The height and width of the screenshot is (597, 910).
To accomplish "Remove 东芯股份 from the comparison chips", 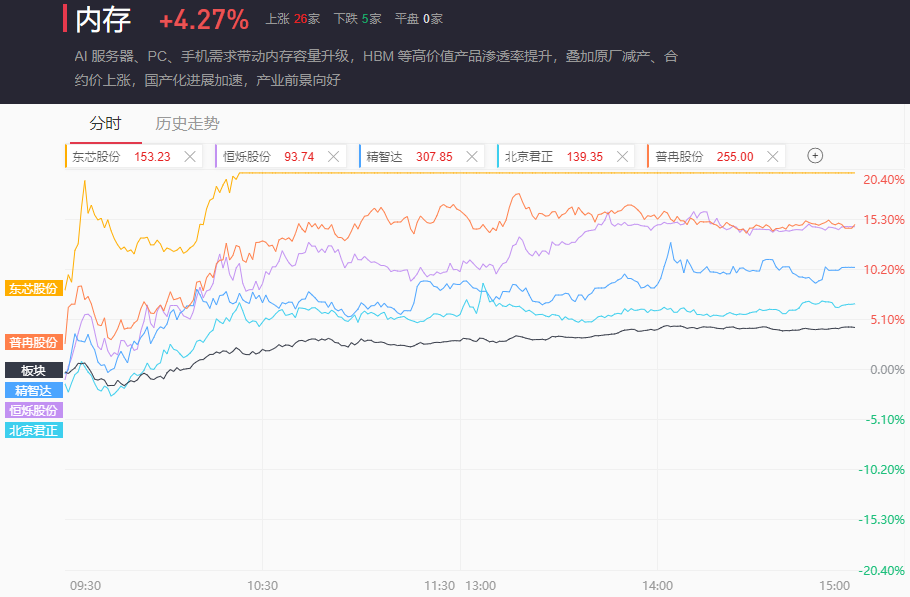I will pos(190,156).
